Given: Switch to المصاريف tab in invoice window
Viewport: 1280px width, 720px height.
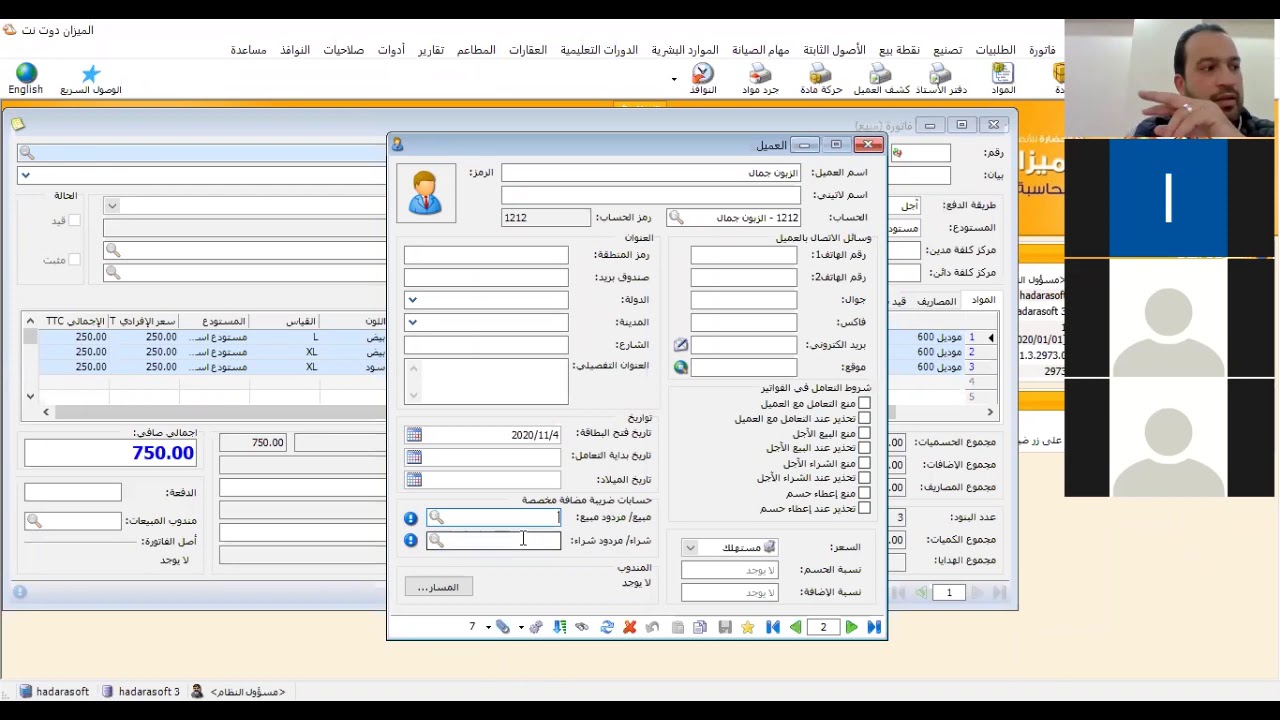Looking at the screenshot, I should click(936, 301).
